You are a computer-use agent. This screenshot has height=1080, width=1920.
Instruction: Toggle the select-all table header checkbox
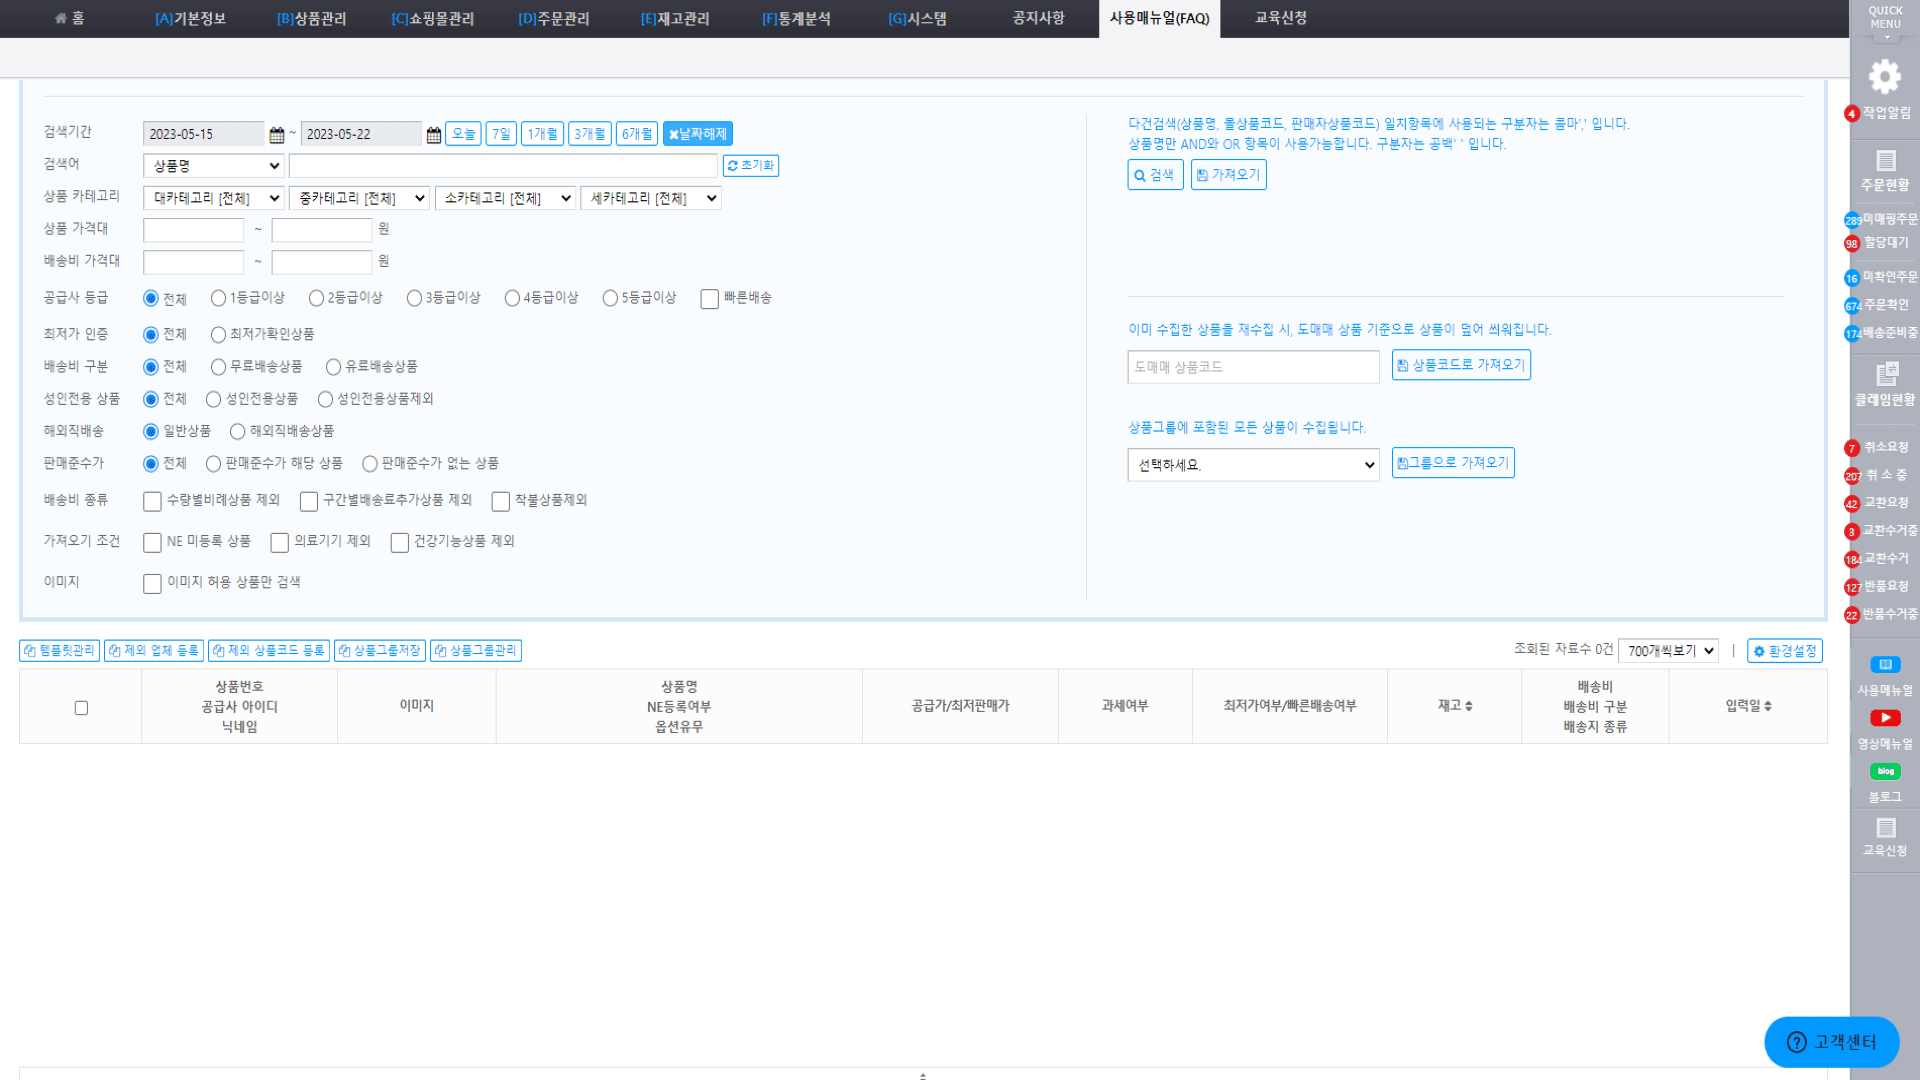(x=81, y=708)
